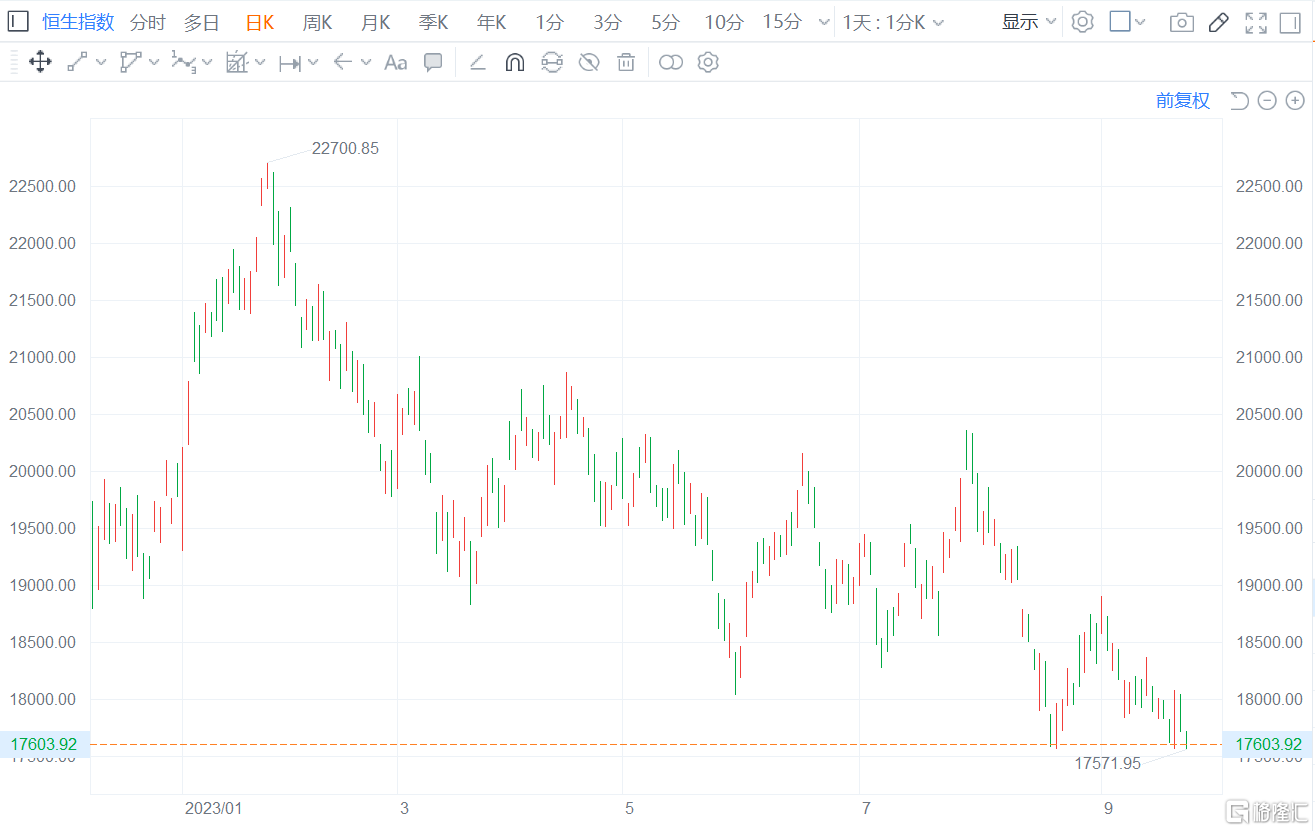1315x831 pixels.
Task: Select the Aa text annotation tool
Action: (396, 63)
